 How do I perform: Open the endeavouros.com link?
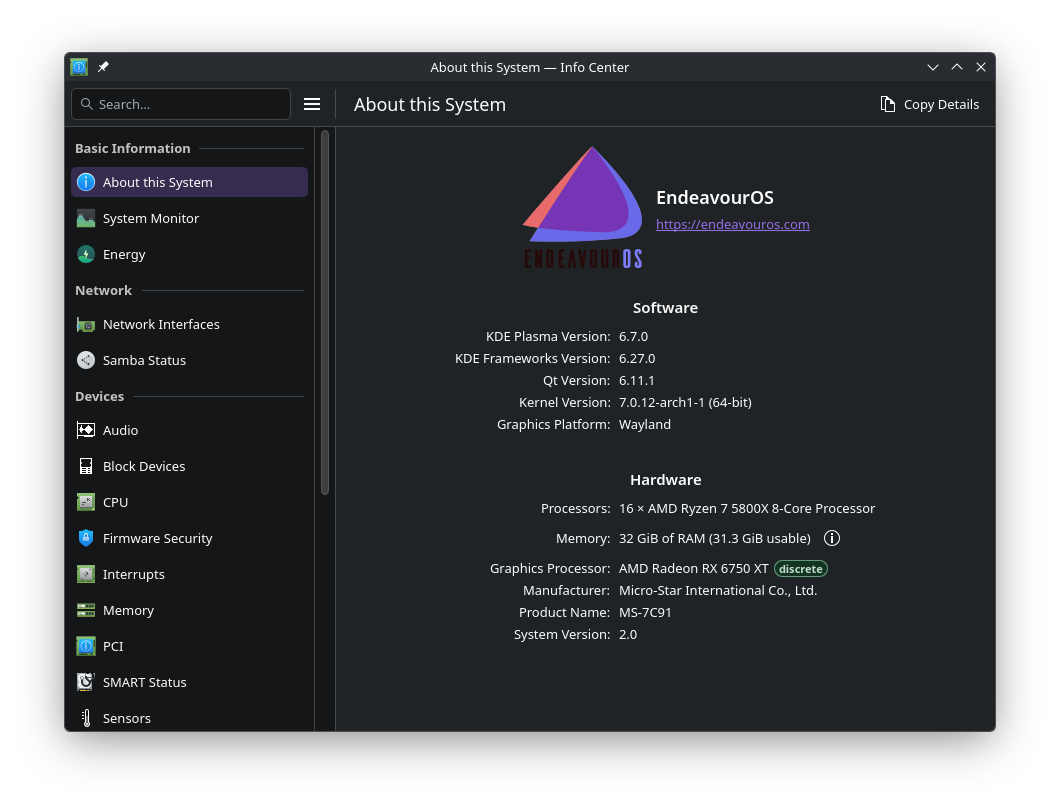point(732,224)
